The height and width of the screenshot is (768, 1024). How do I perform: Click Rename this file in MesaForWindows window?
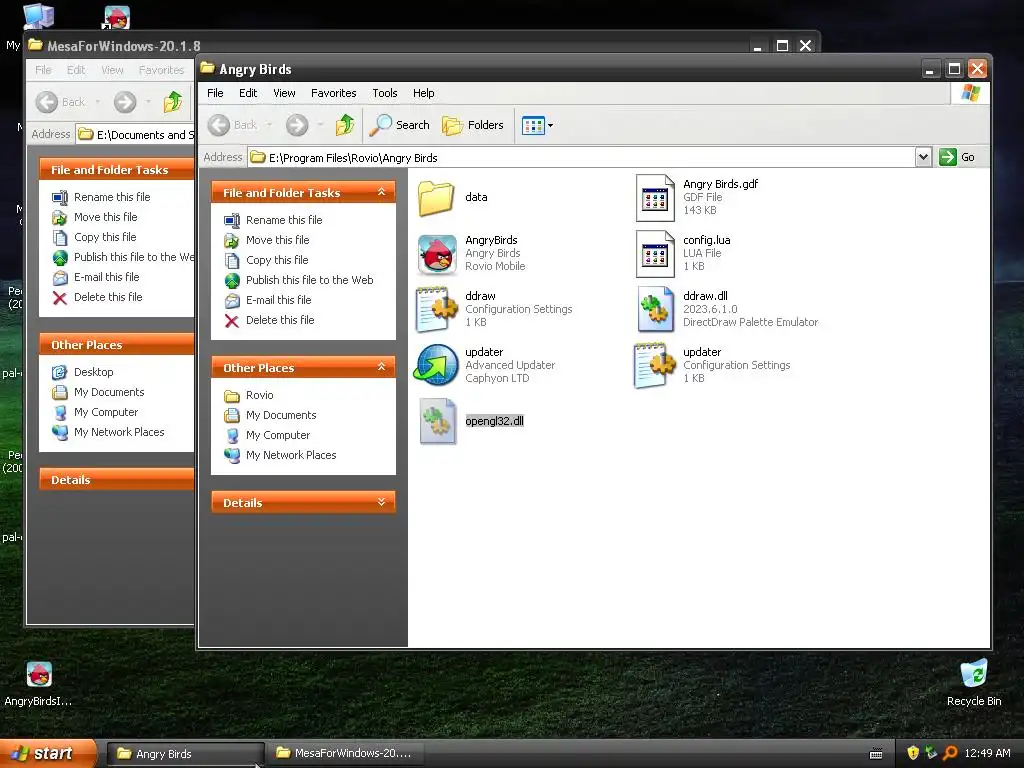click(x=112, y=197)
